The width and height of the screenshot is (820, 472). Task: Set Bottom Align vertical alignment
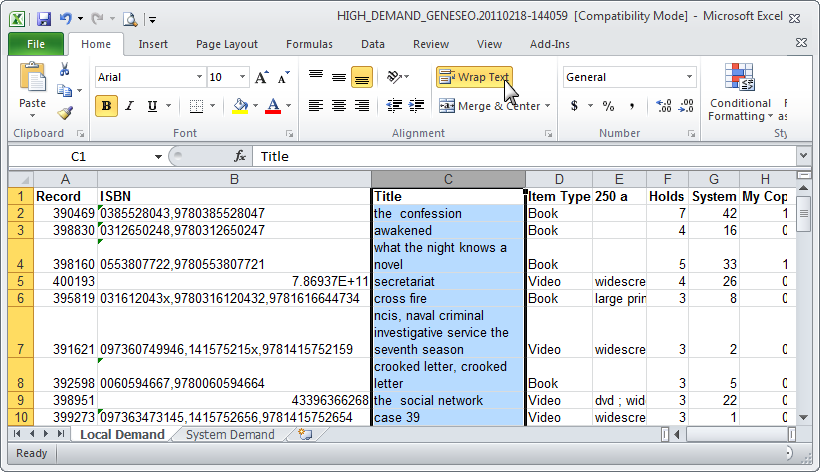point(362,77)
